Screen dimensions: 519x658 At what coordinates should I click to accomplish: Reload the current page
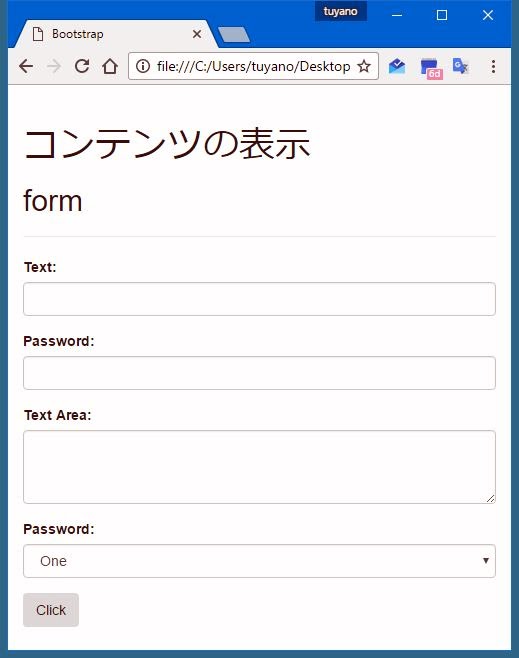pyautogui.click(x=82, y=66)
